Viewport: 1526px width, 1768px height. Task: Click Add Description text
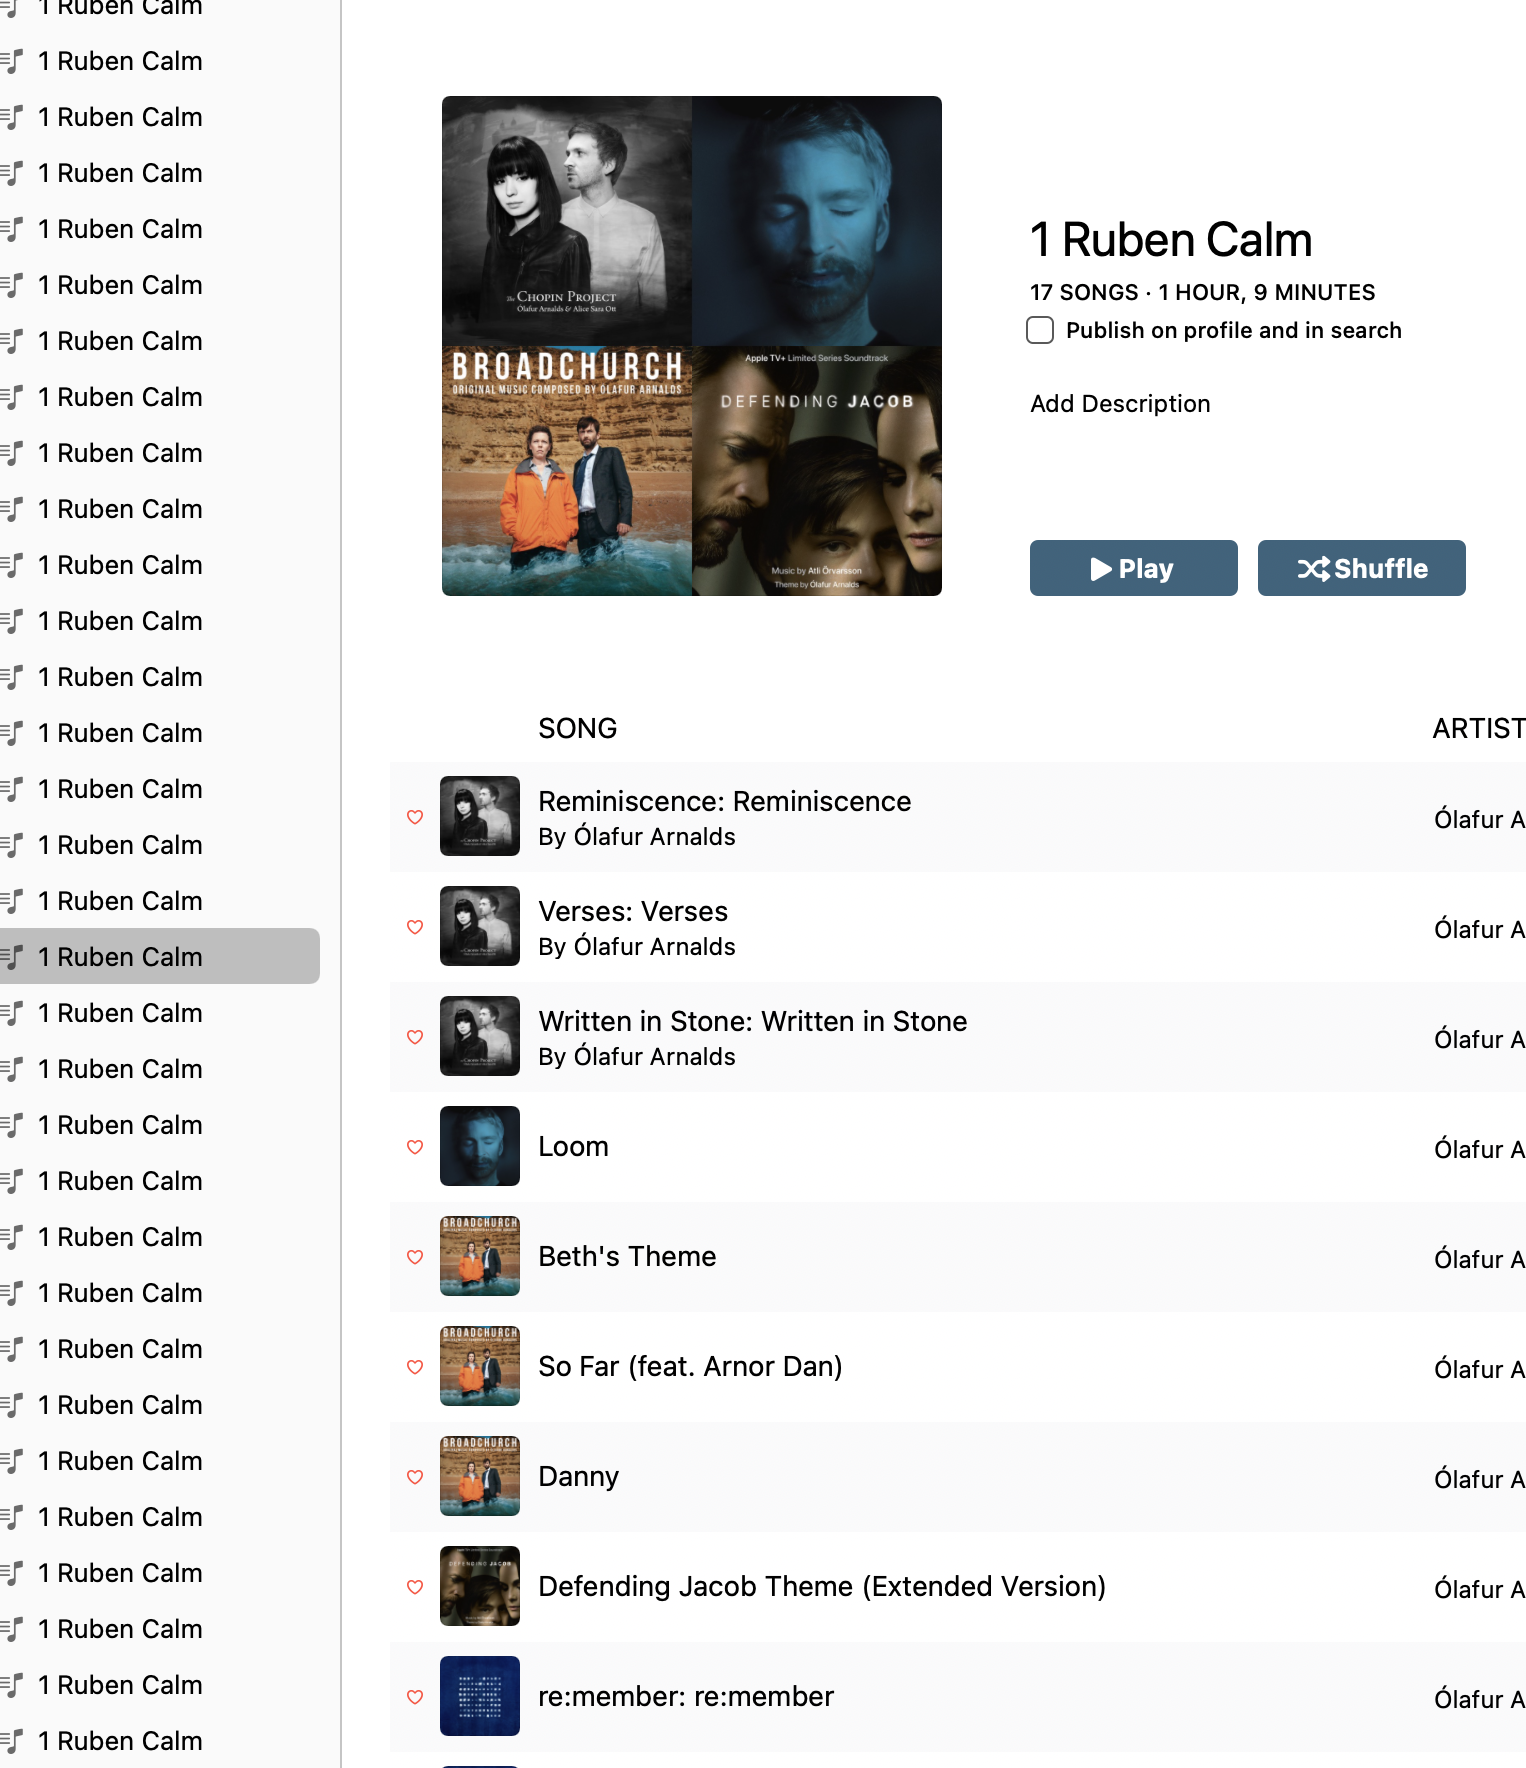coord(1120,404)
